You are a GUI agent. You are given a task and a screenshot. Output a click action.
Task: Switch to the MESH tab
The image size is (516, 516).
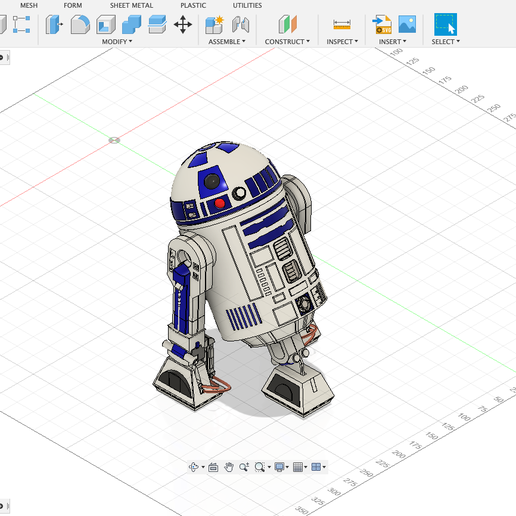[29, 6]
